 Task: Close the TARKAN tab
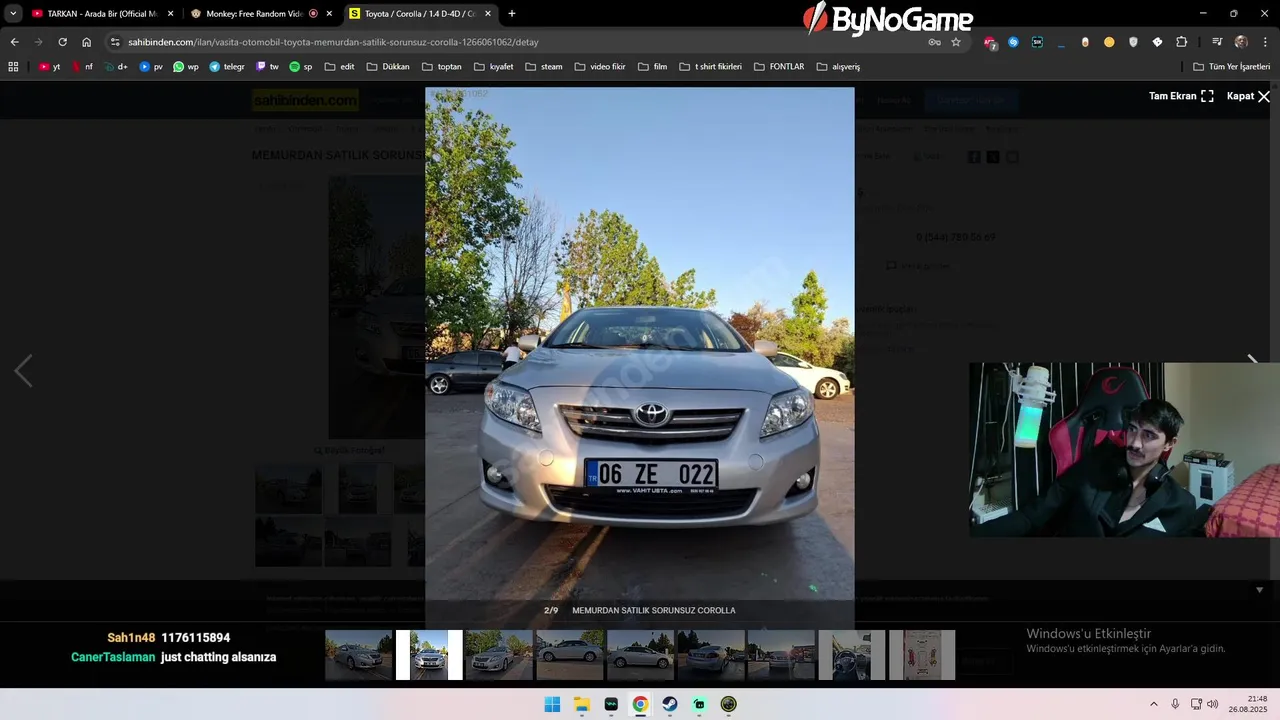[170, 14]
